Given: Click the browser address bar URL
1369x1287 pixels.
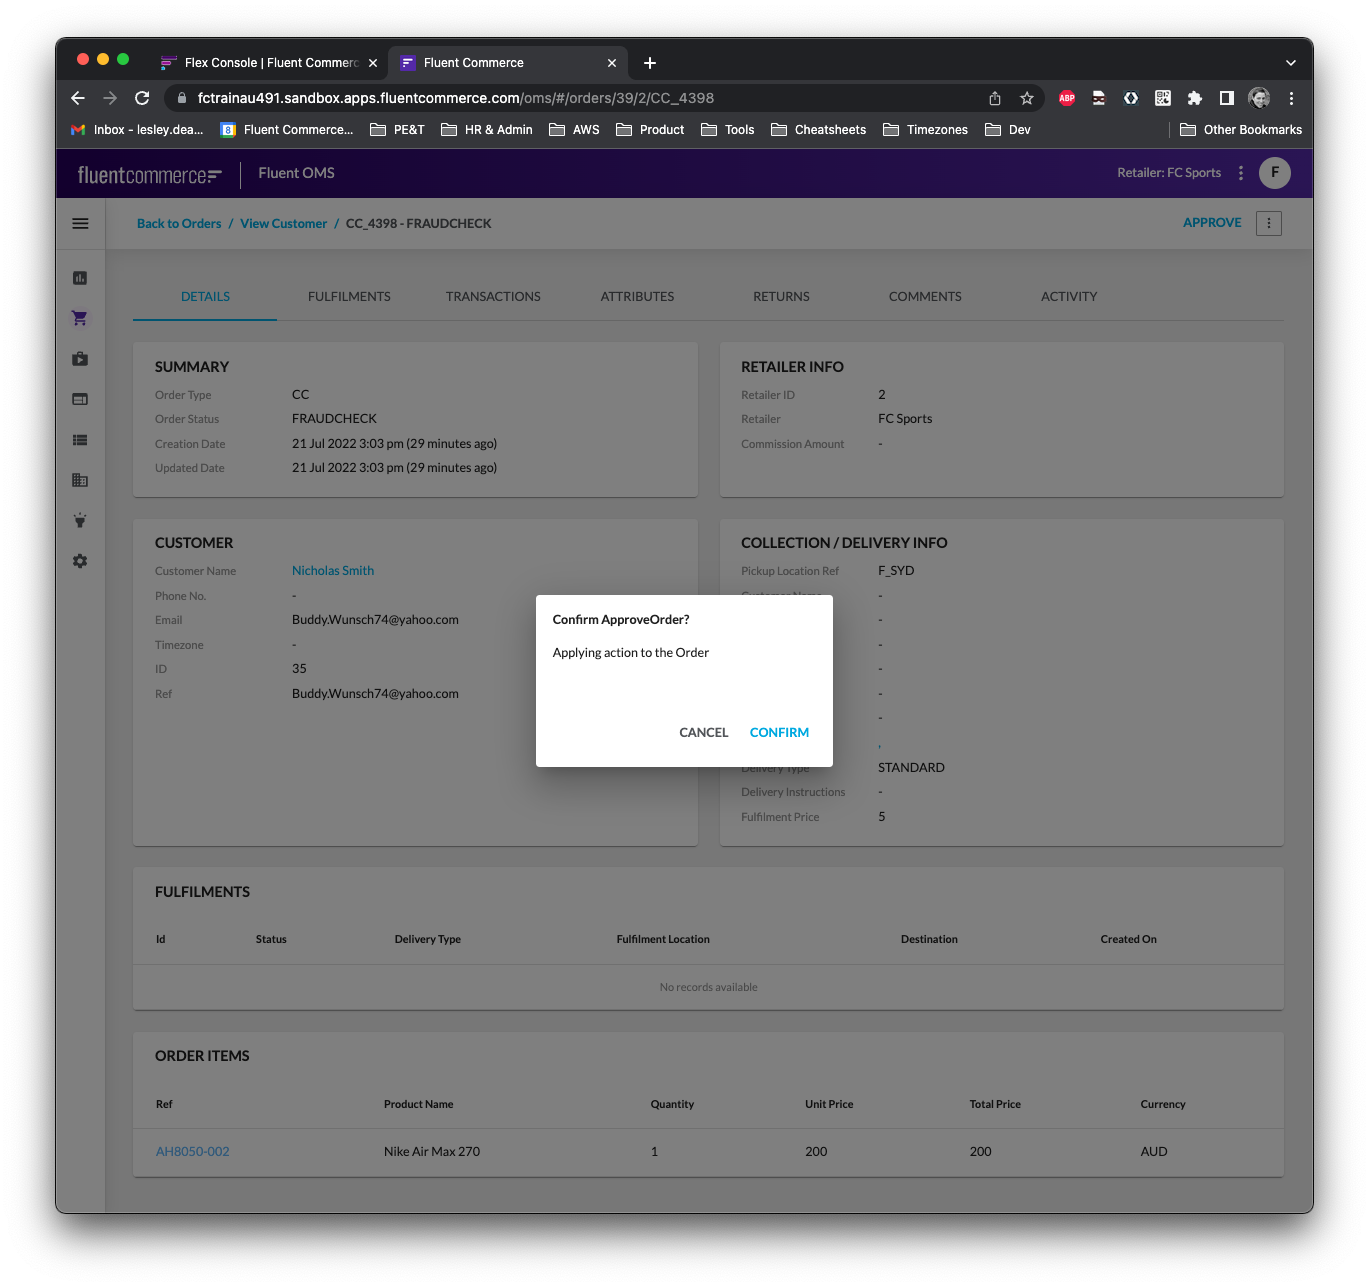Looking at the screenshot, I should 455,98.
